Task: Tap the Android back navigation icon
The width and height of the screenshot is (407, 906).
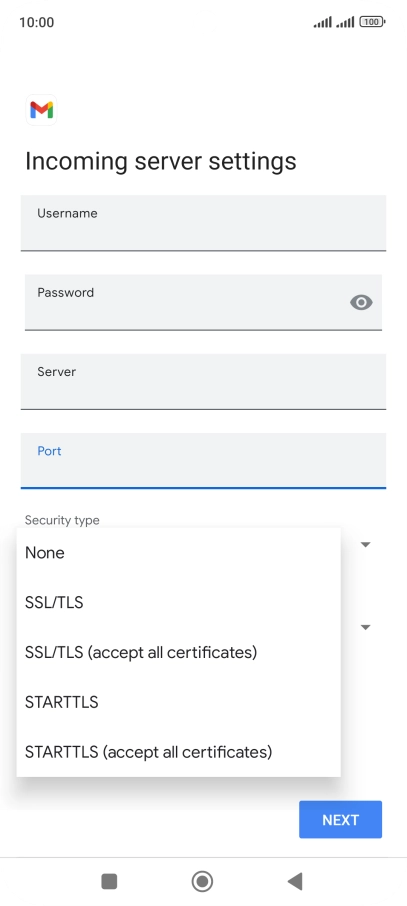Action: coord(295,881)
